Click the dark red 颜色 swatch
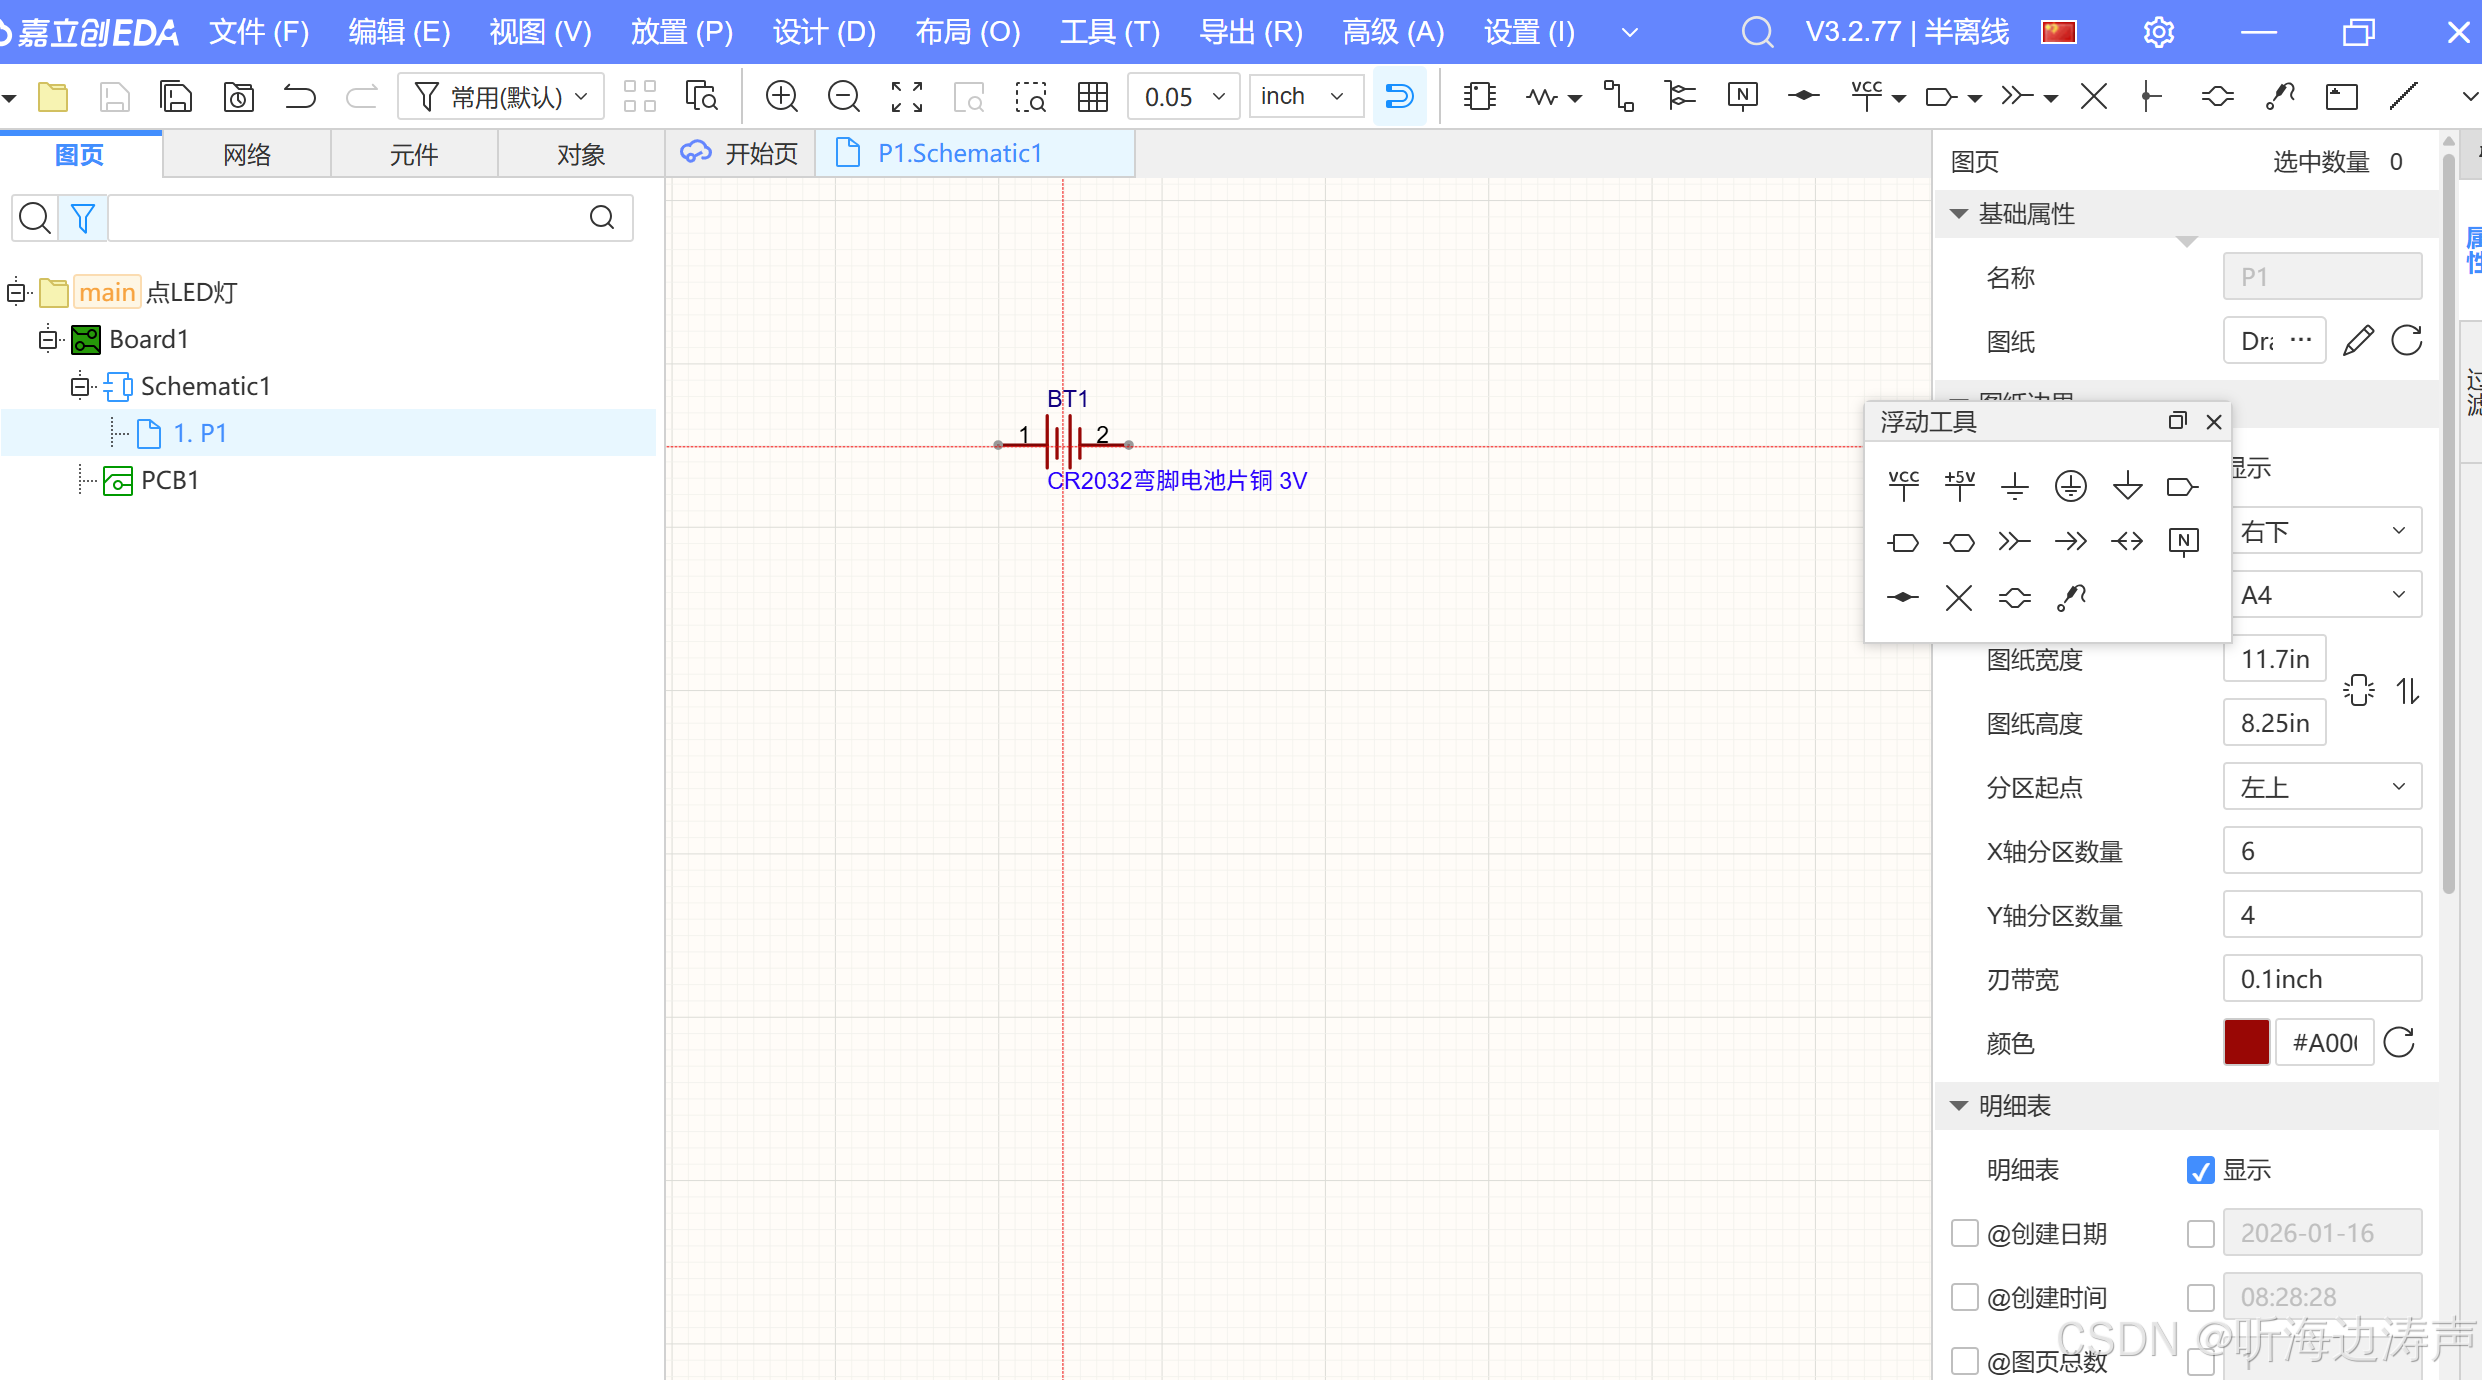This screenshot has height=1380, width=2482. tap(2246, 1043)
